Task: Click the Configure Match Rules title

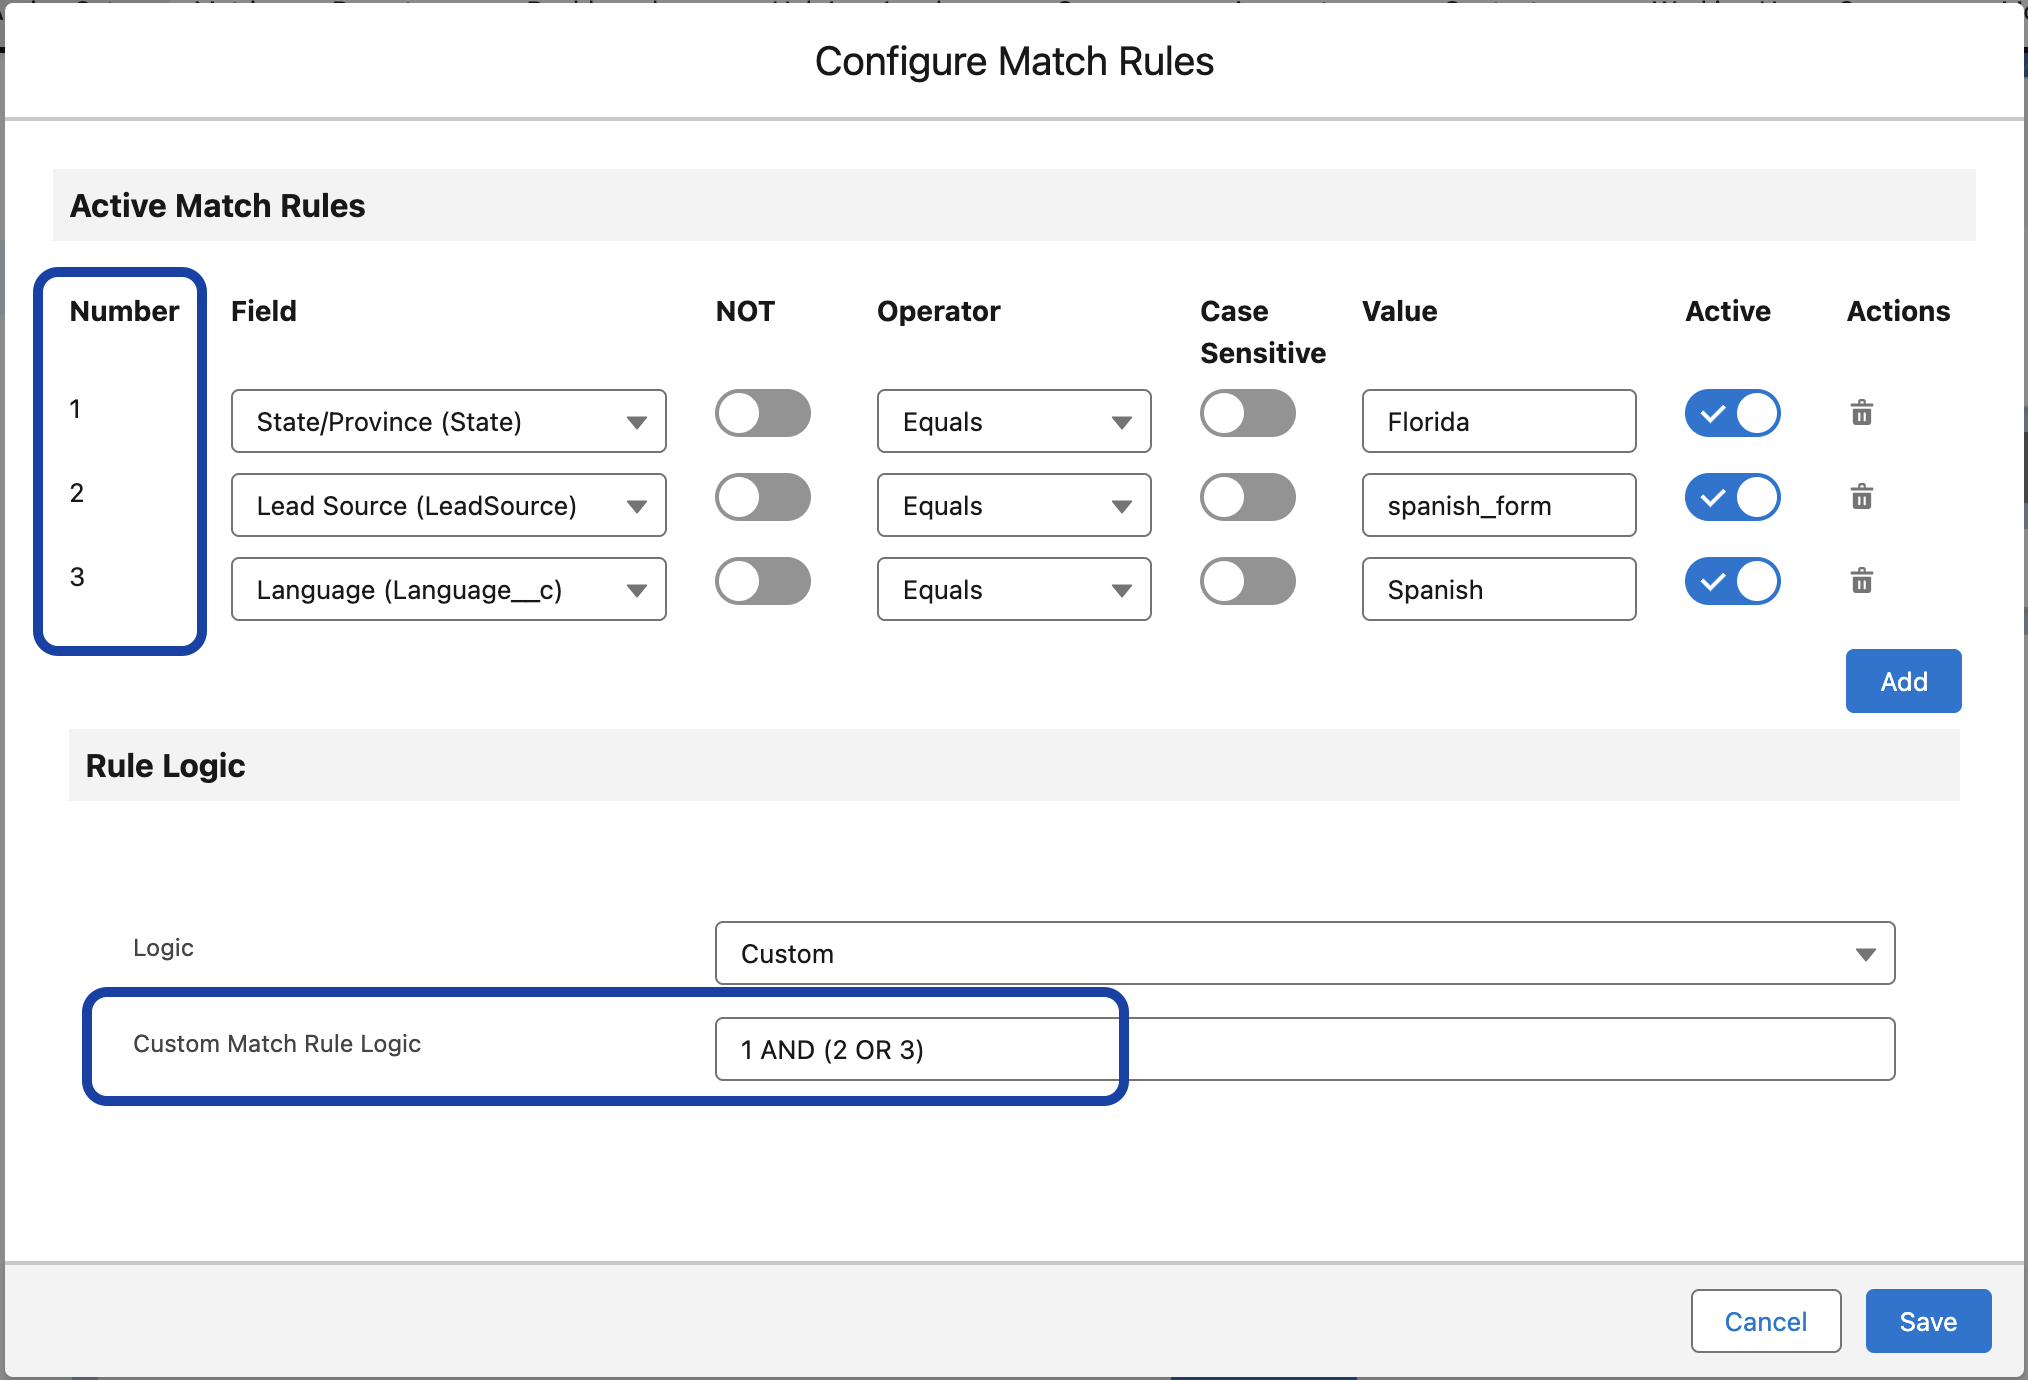Action: click(1014, 61)
